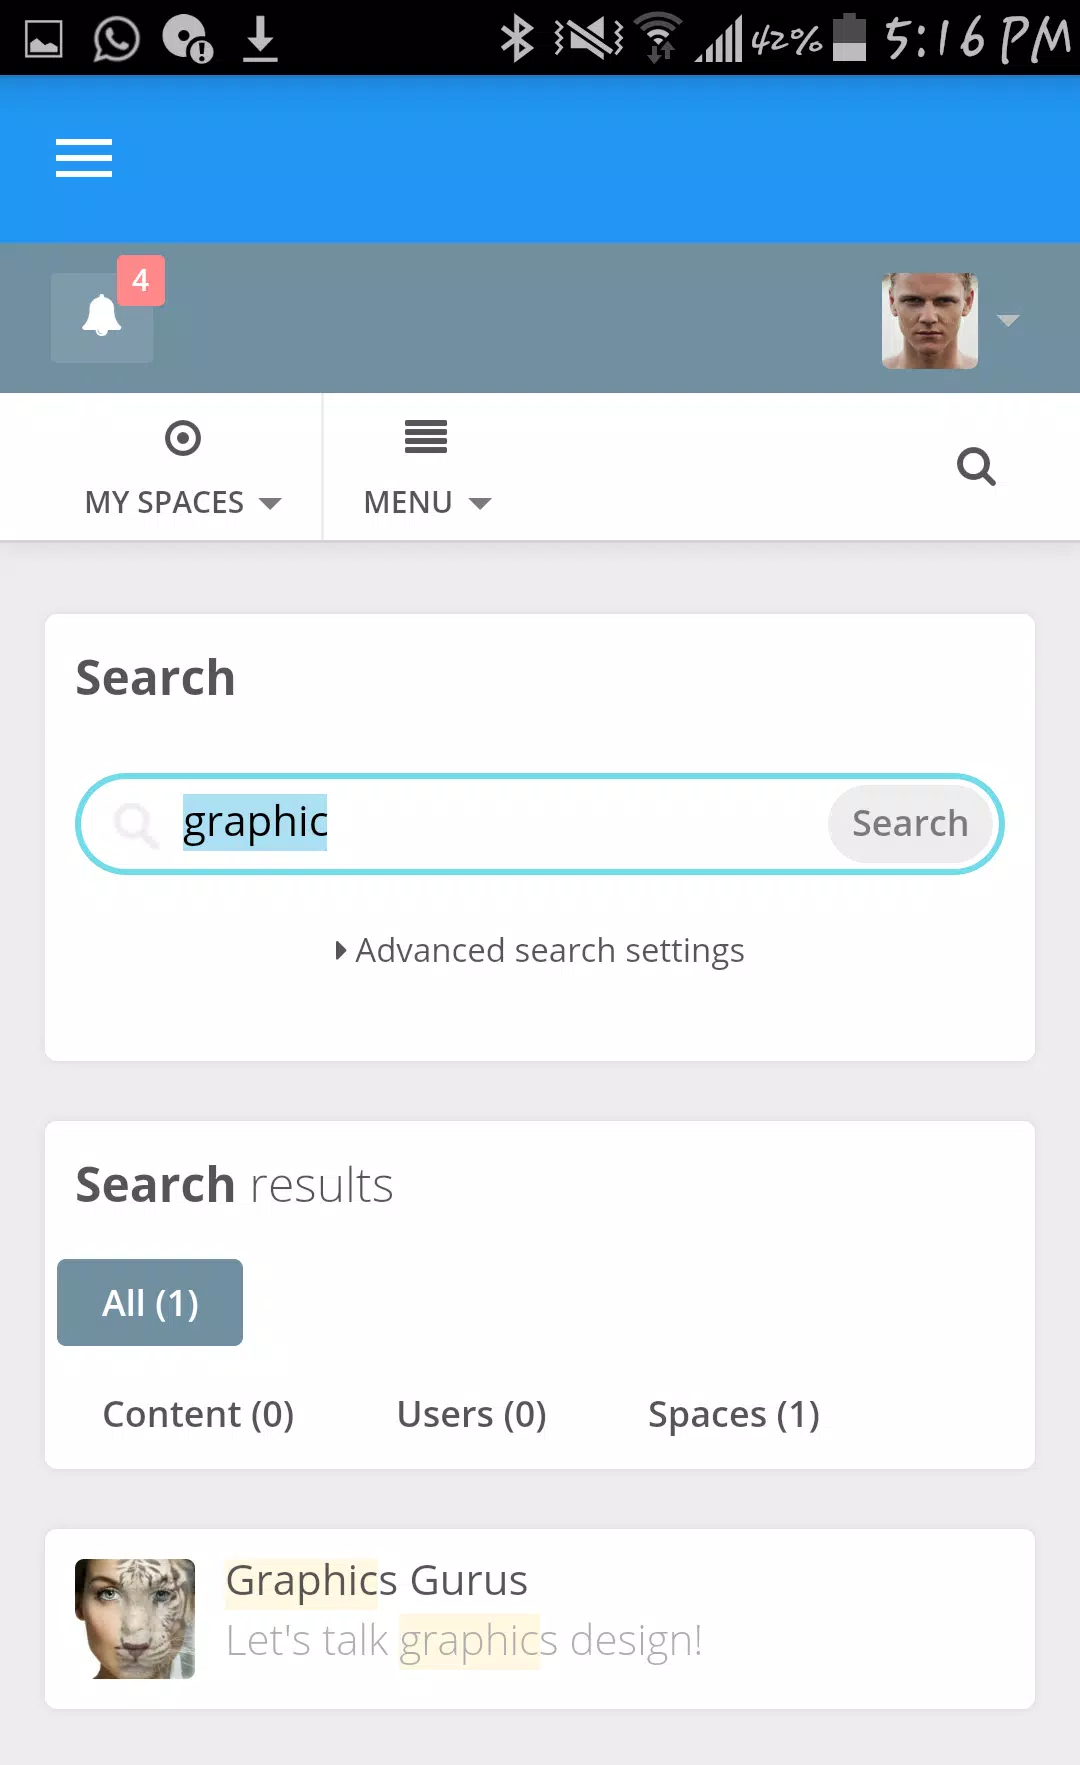The image size is (1080, 1765).
Task: Expand the MENU dropdown arrow
Action: coord(480,503)
